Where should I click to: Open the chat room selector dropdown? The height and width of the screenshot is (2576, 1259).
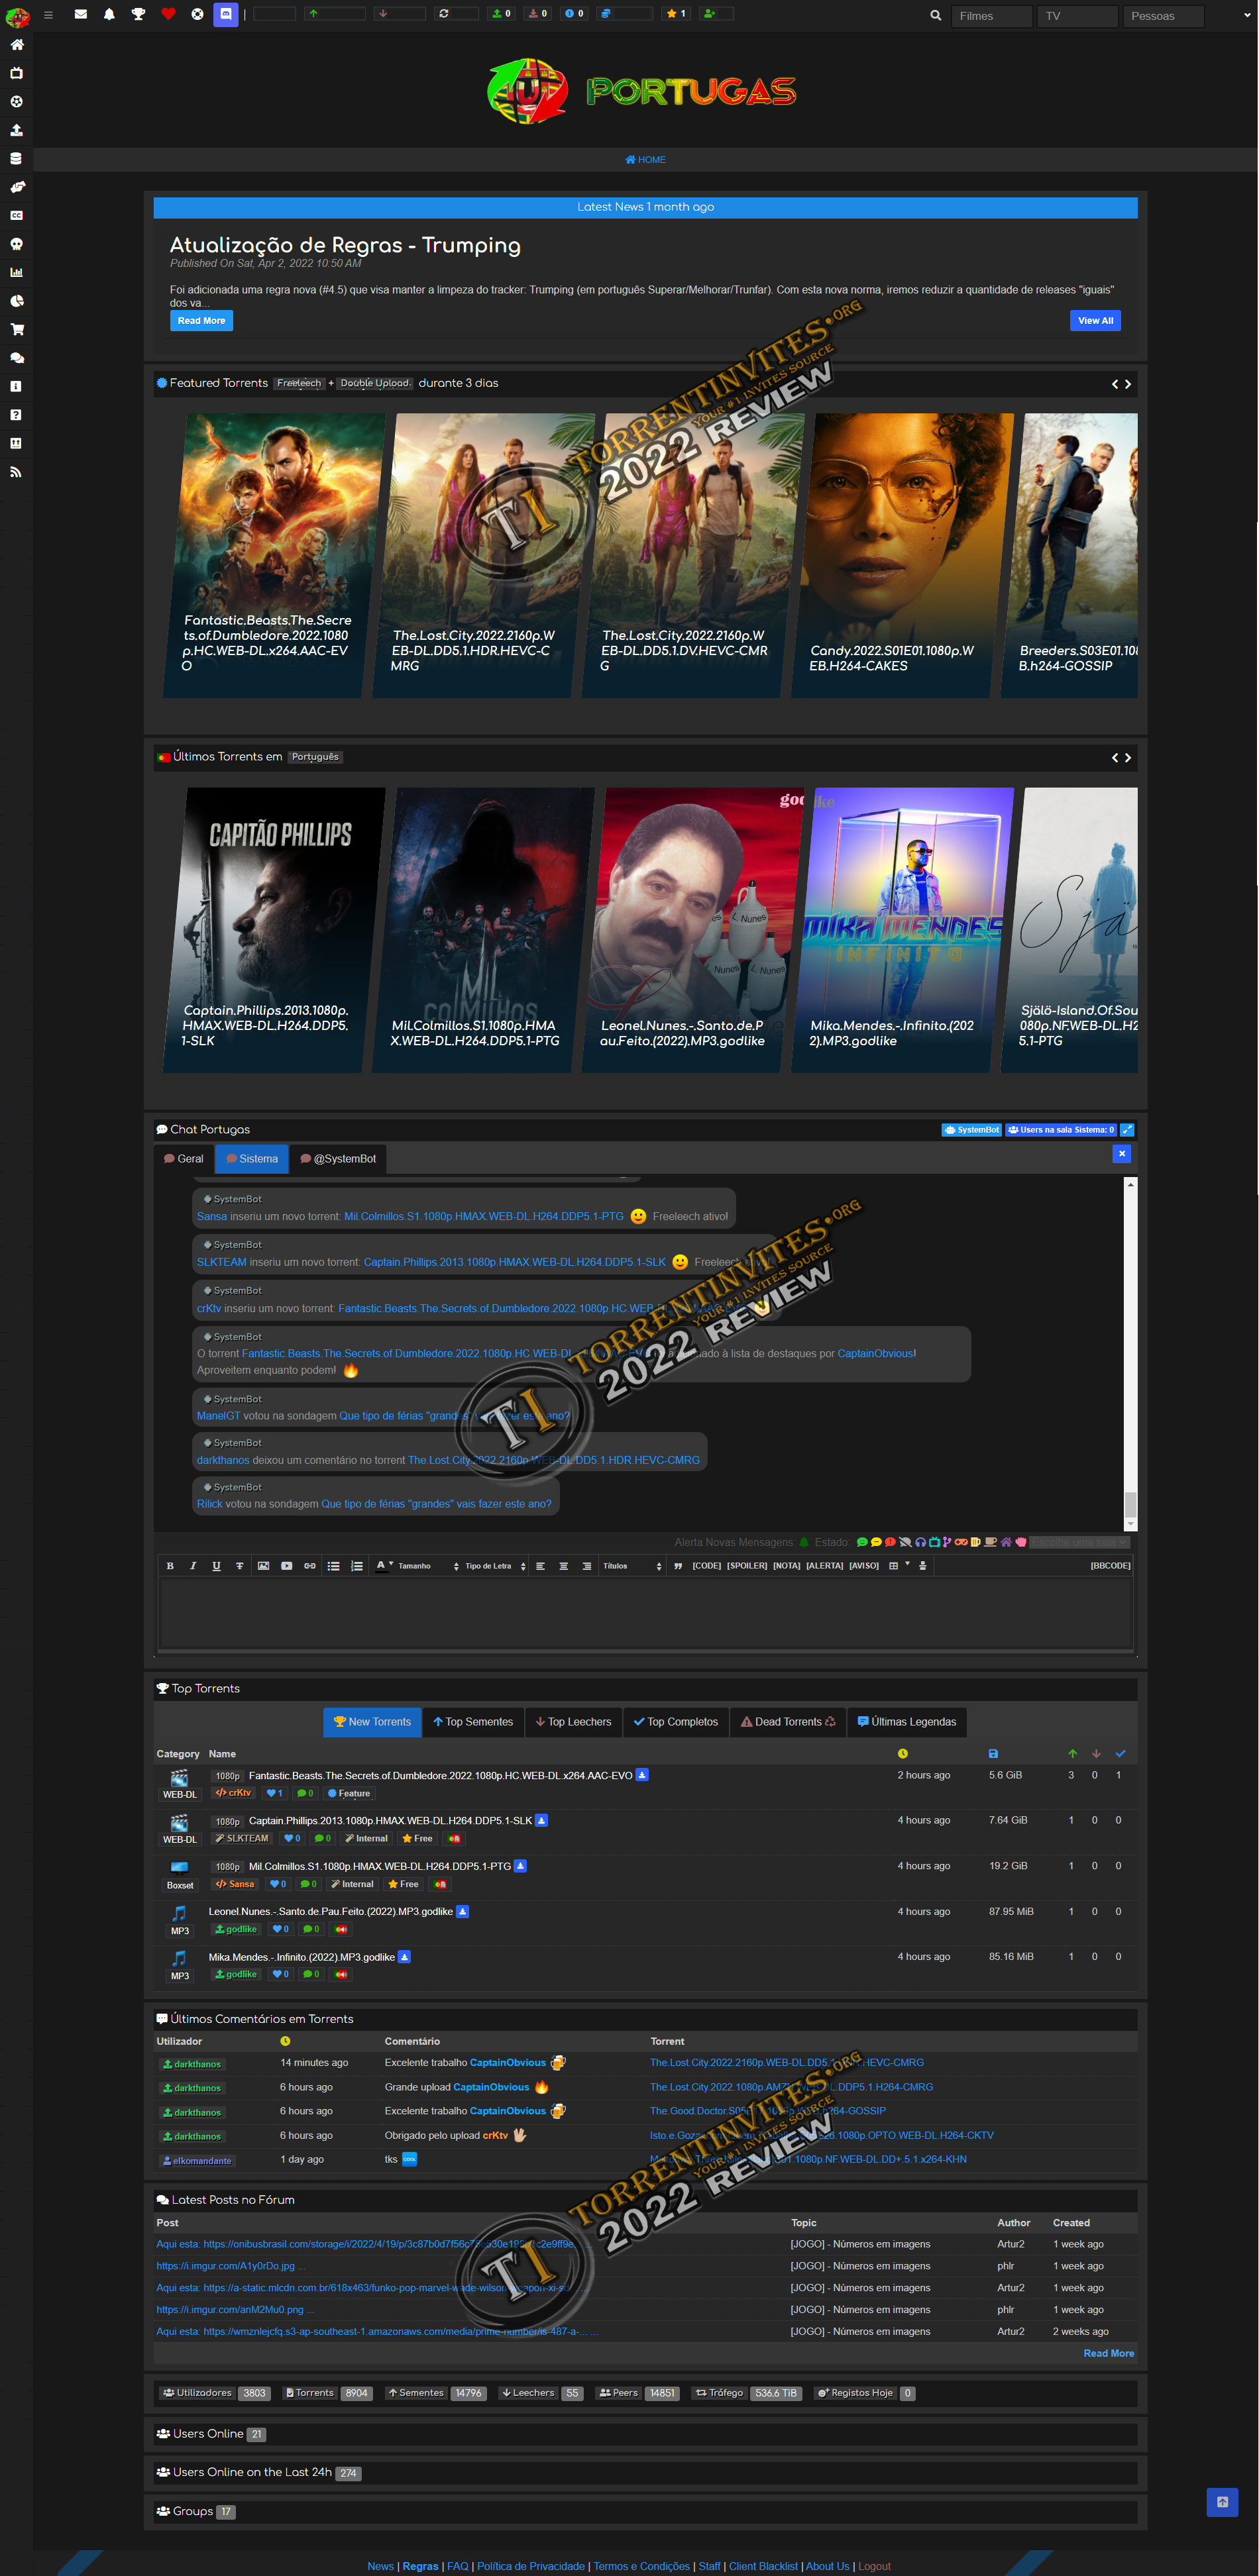coord(1080,1542)
